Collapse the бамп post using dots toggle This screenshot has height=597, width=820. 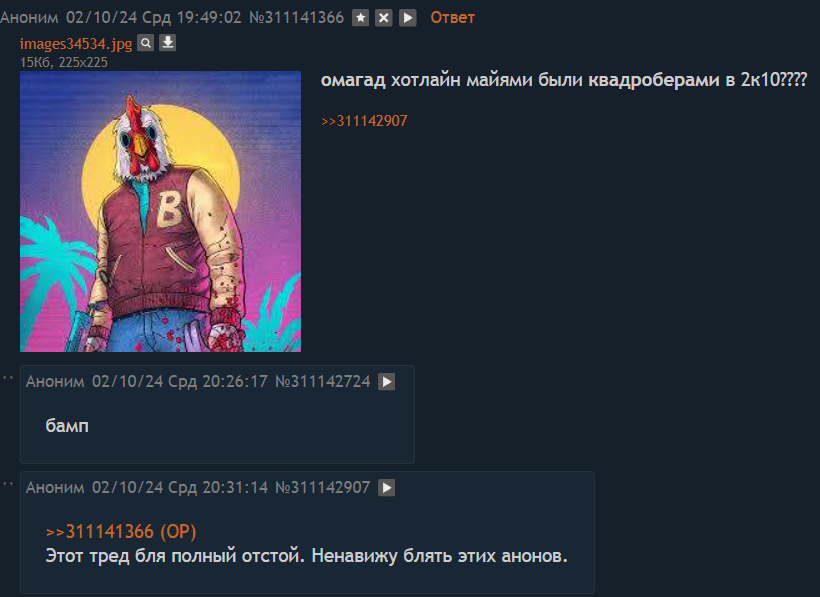(8, 377)
